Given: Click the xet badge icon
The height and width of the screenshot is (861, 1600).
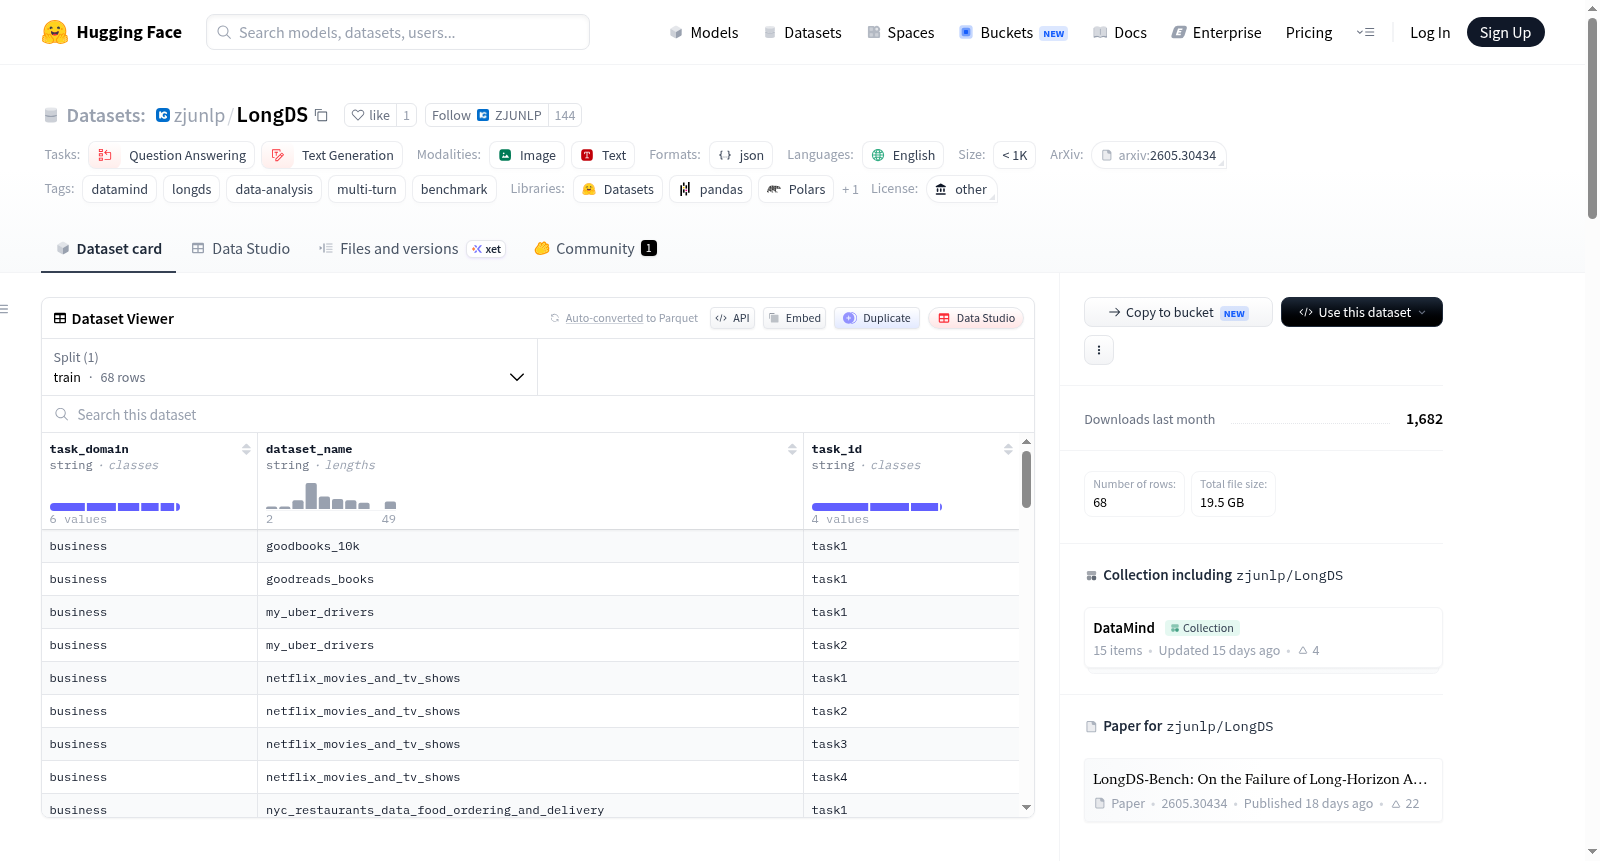Looking at the screenshot, I should [x=487, y=249].
